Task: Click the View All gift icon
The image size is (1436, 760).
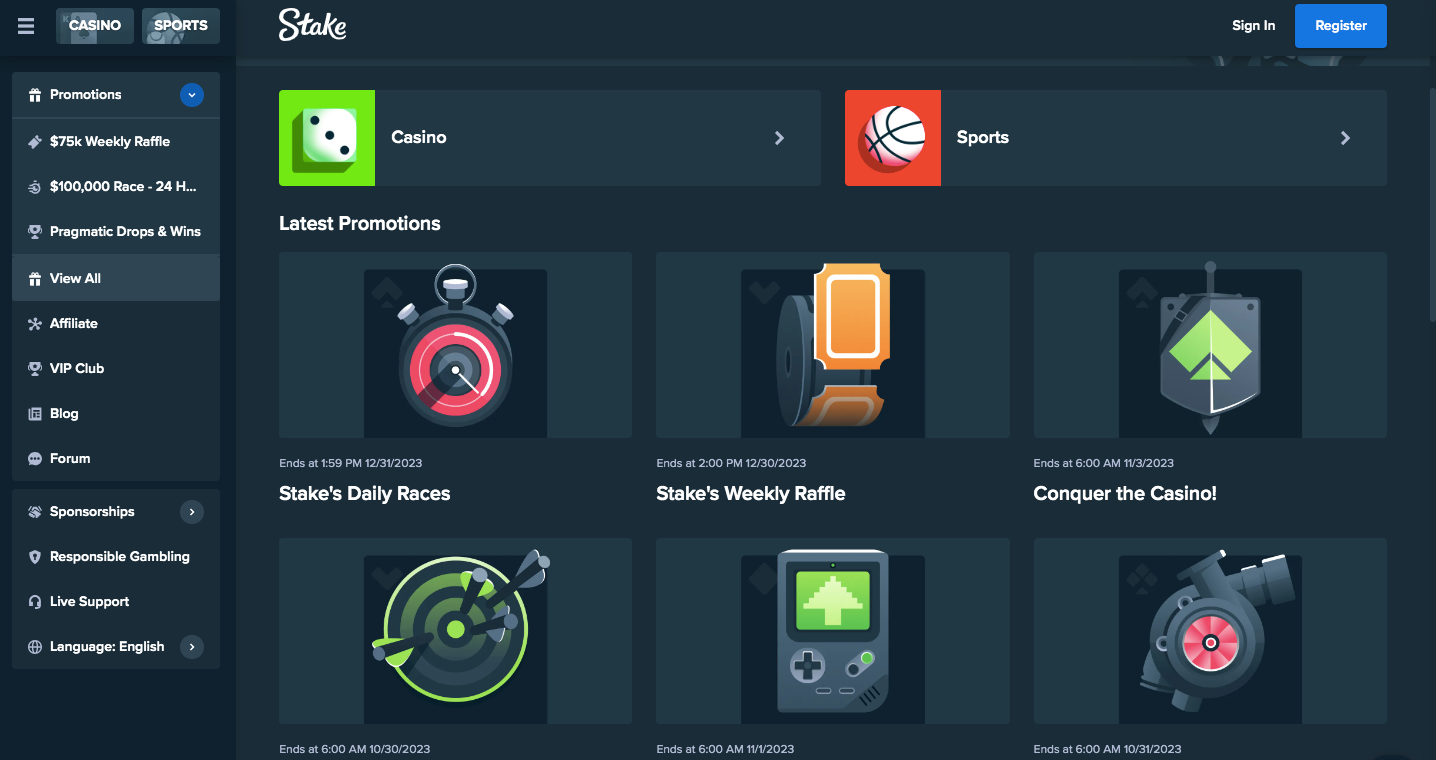Action: 35,279
